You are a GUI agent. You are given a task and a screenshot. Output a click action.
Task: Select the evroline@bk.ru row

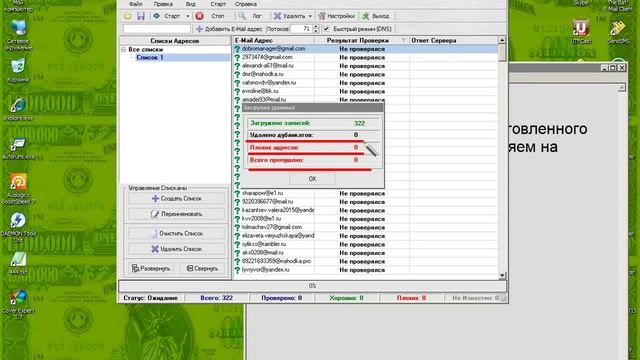(x=366, y=91)
